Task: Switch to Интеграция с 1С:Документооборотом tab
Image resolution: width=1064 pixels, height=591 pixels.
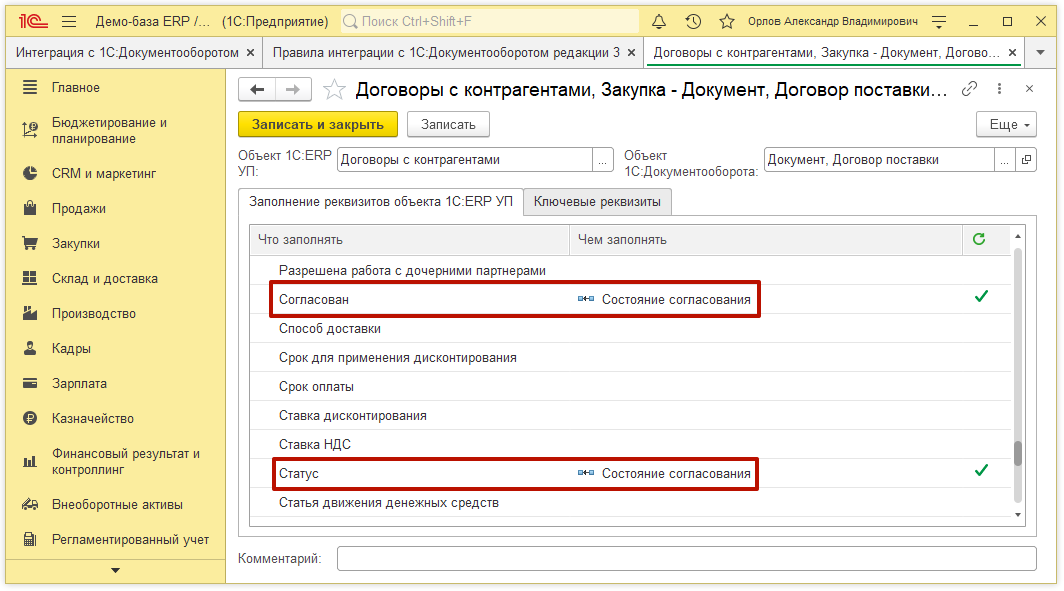Action: click(x=127, y=53)
